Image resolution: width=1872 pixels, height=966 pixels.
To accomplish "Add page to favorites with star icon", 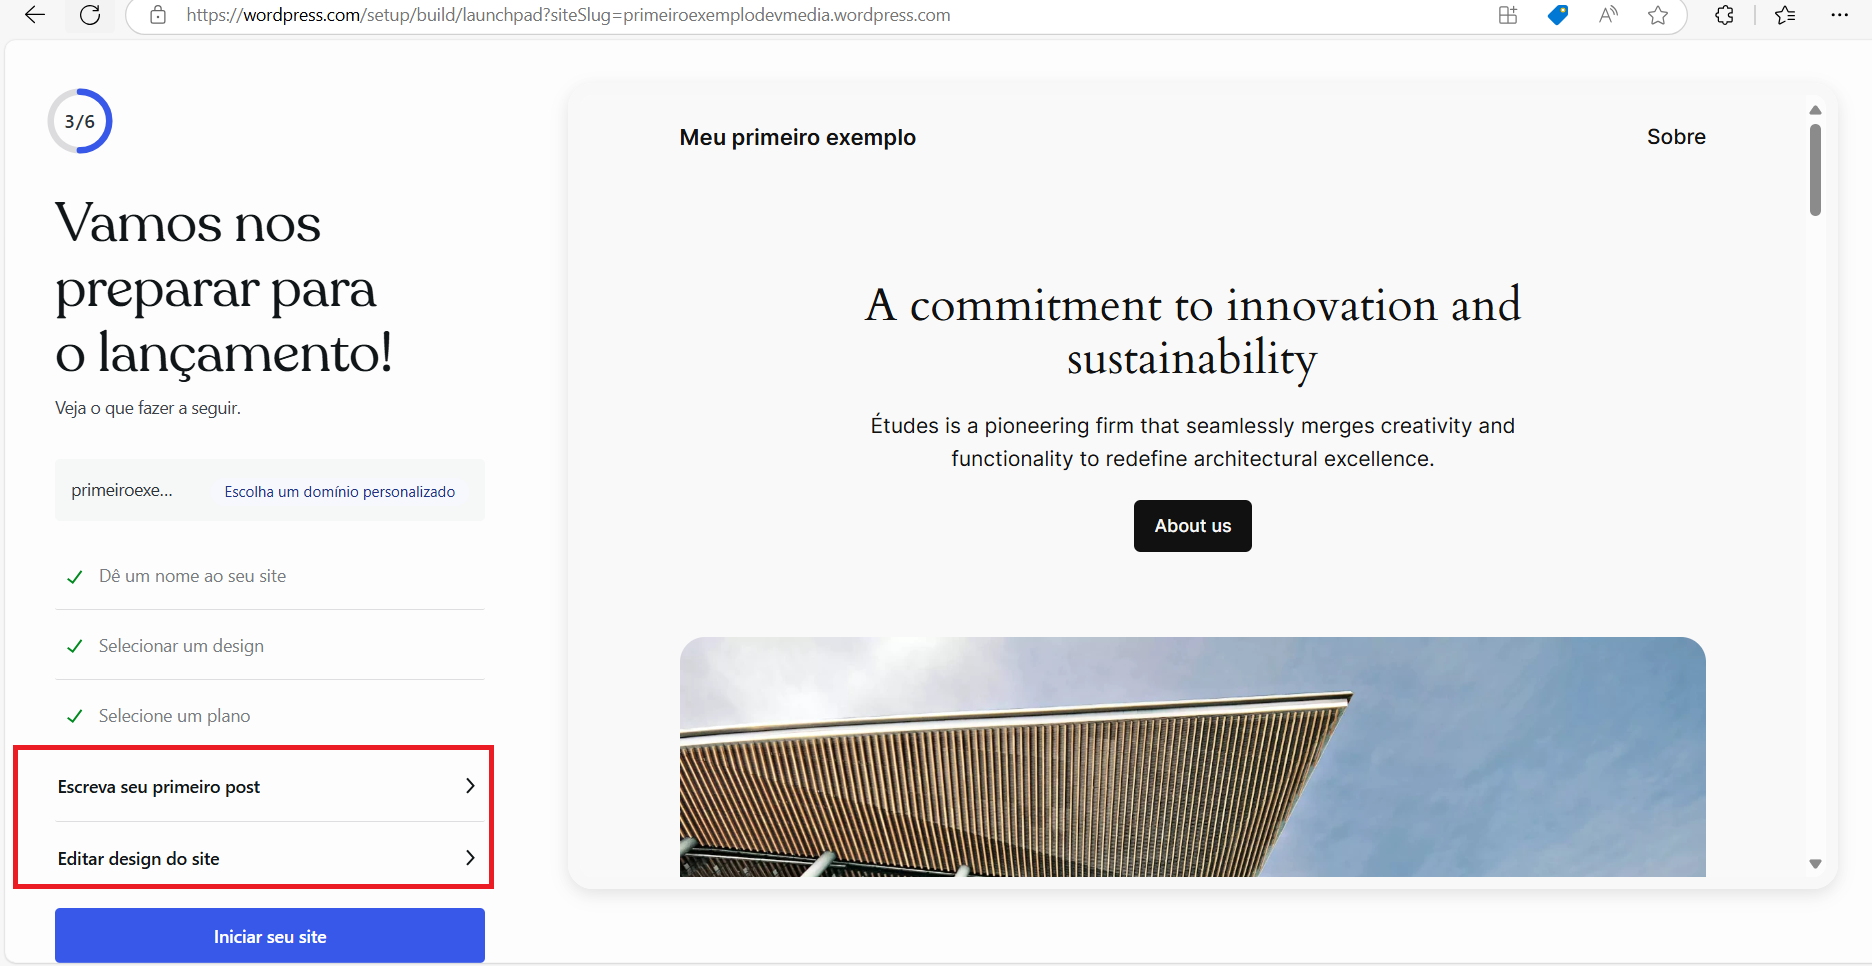I will 1658,15.
